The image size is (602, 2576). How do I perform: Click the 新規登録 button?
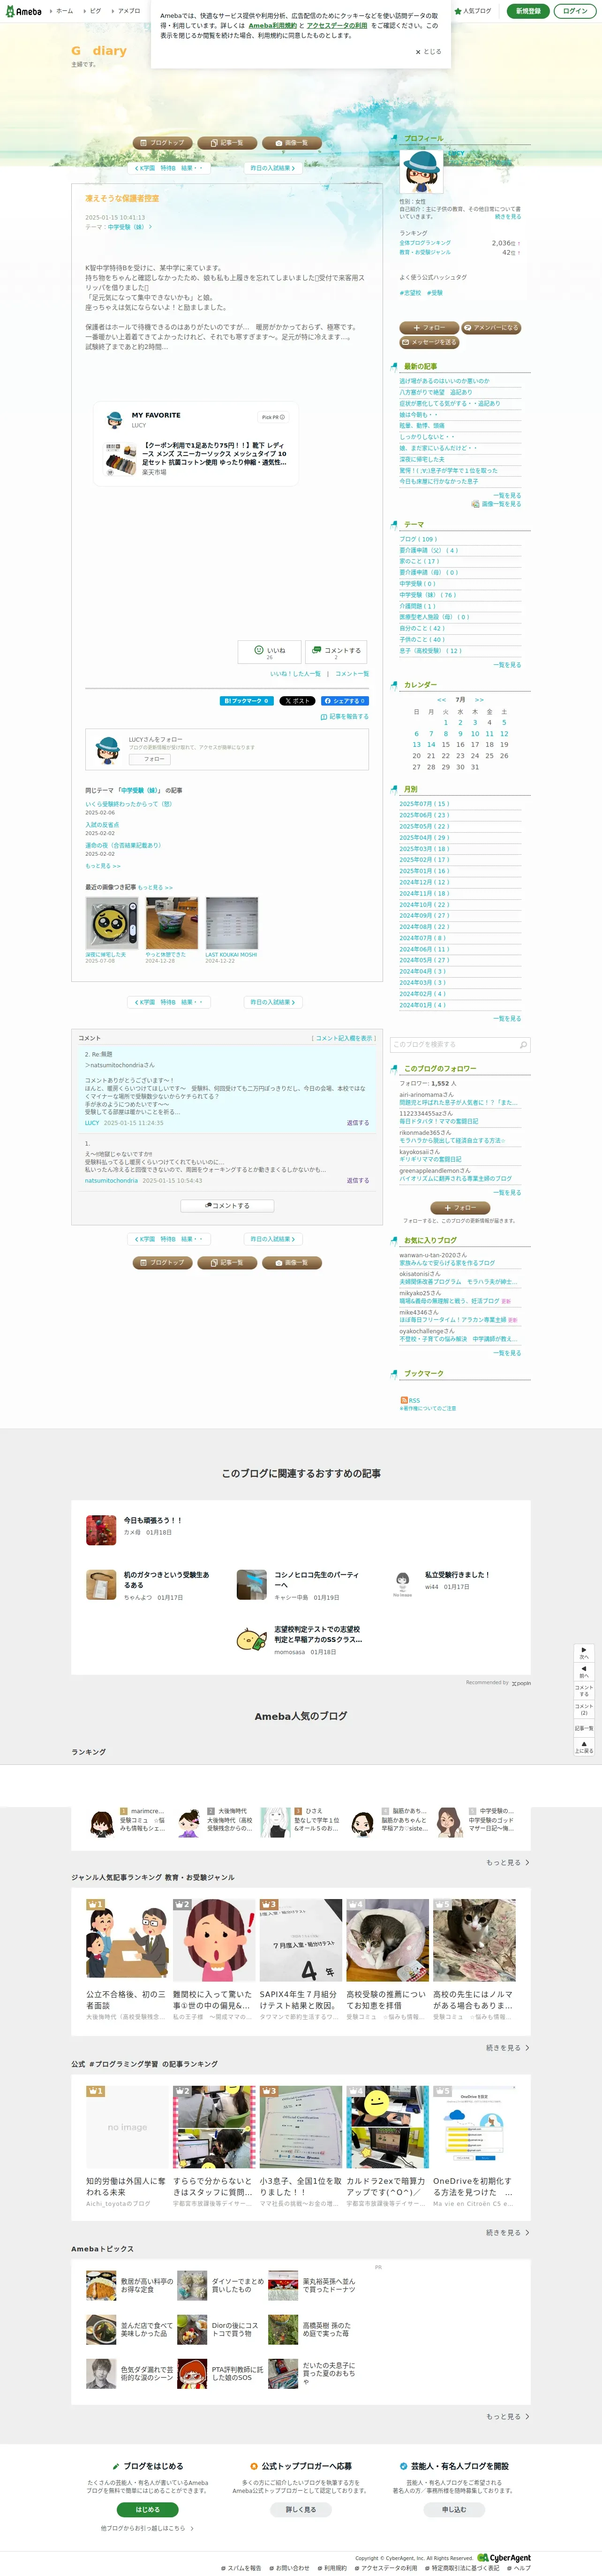528,11
